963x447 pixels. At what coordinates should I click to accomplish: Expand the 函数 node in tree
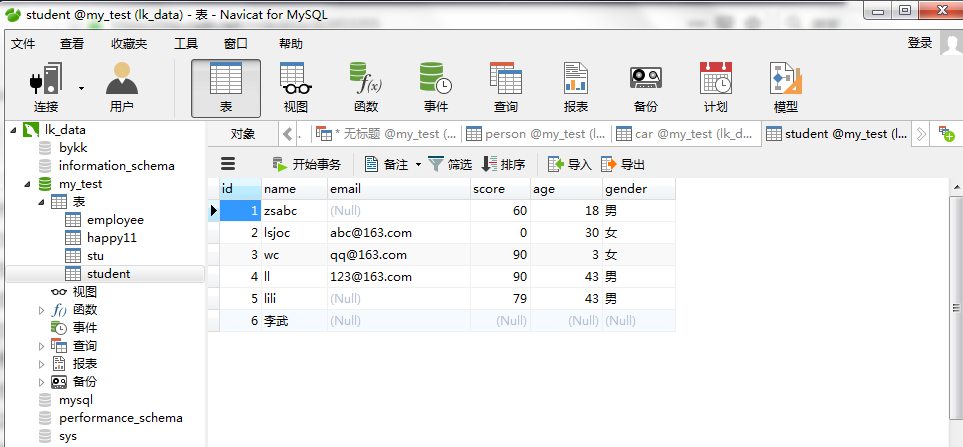tap(41, 310)
